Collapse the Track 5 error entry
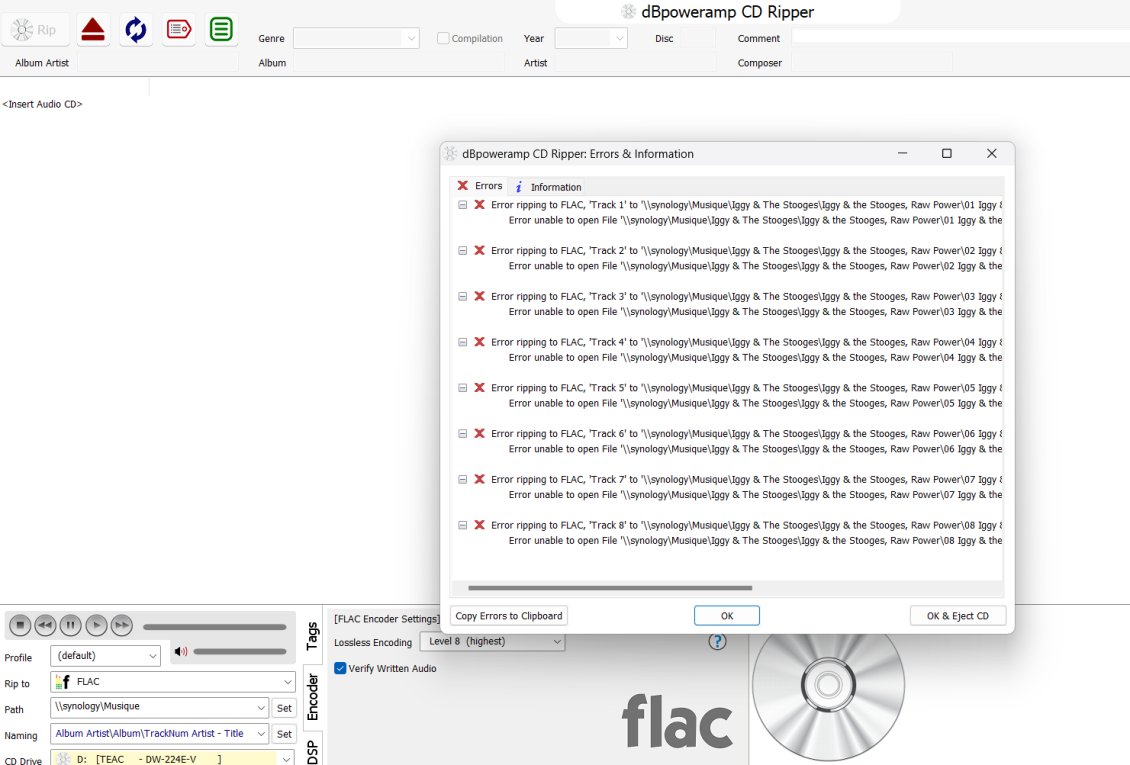Viewport: 1130px width, 765px height. [x=462, y=388]
